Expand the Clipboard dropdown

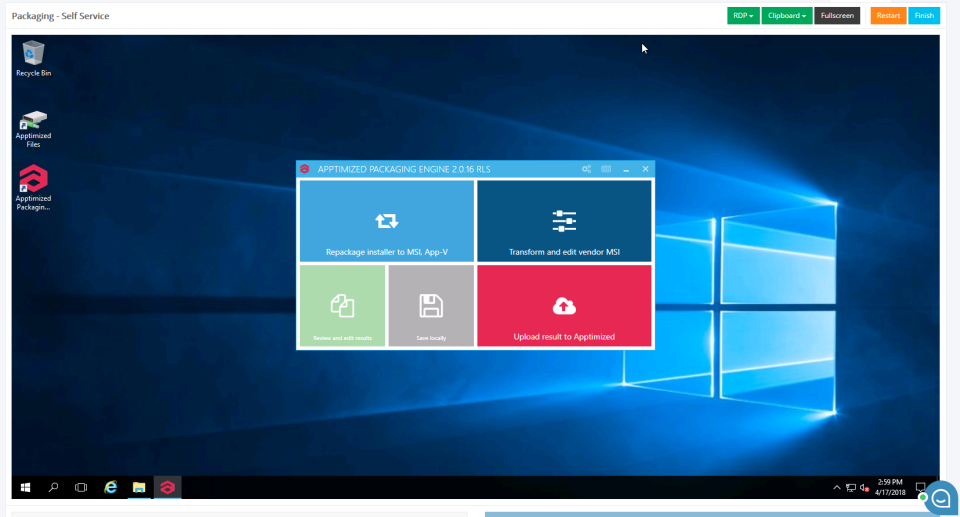787,15
